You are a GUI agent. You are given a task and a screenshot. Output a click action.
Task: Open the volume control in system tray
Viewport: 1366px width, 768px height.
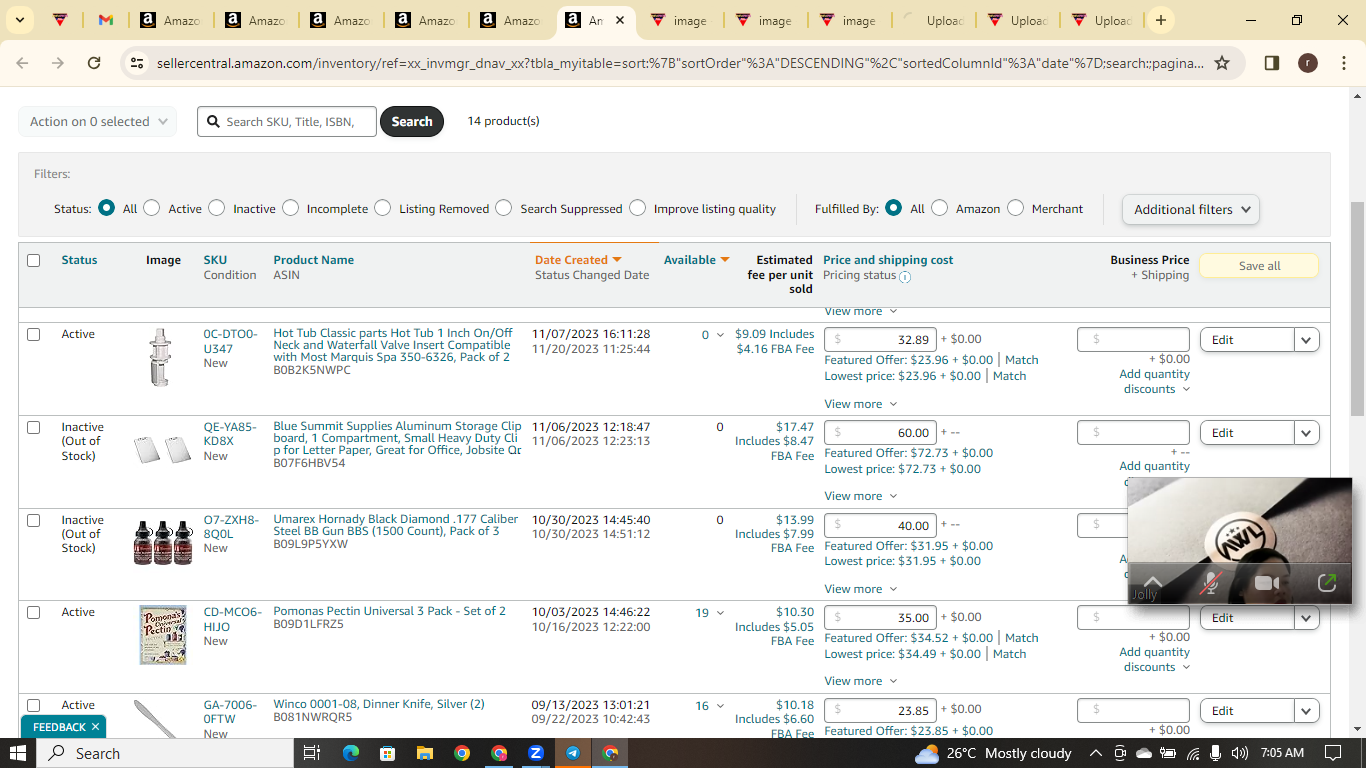(x=1240, y=753)
